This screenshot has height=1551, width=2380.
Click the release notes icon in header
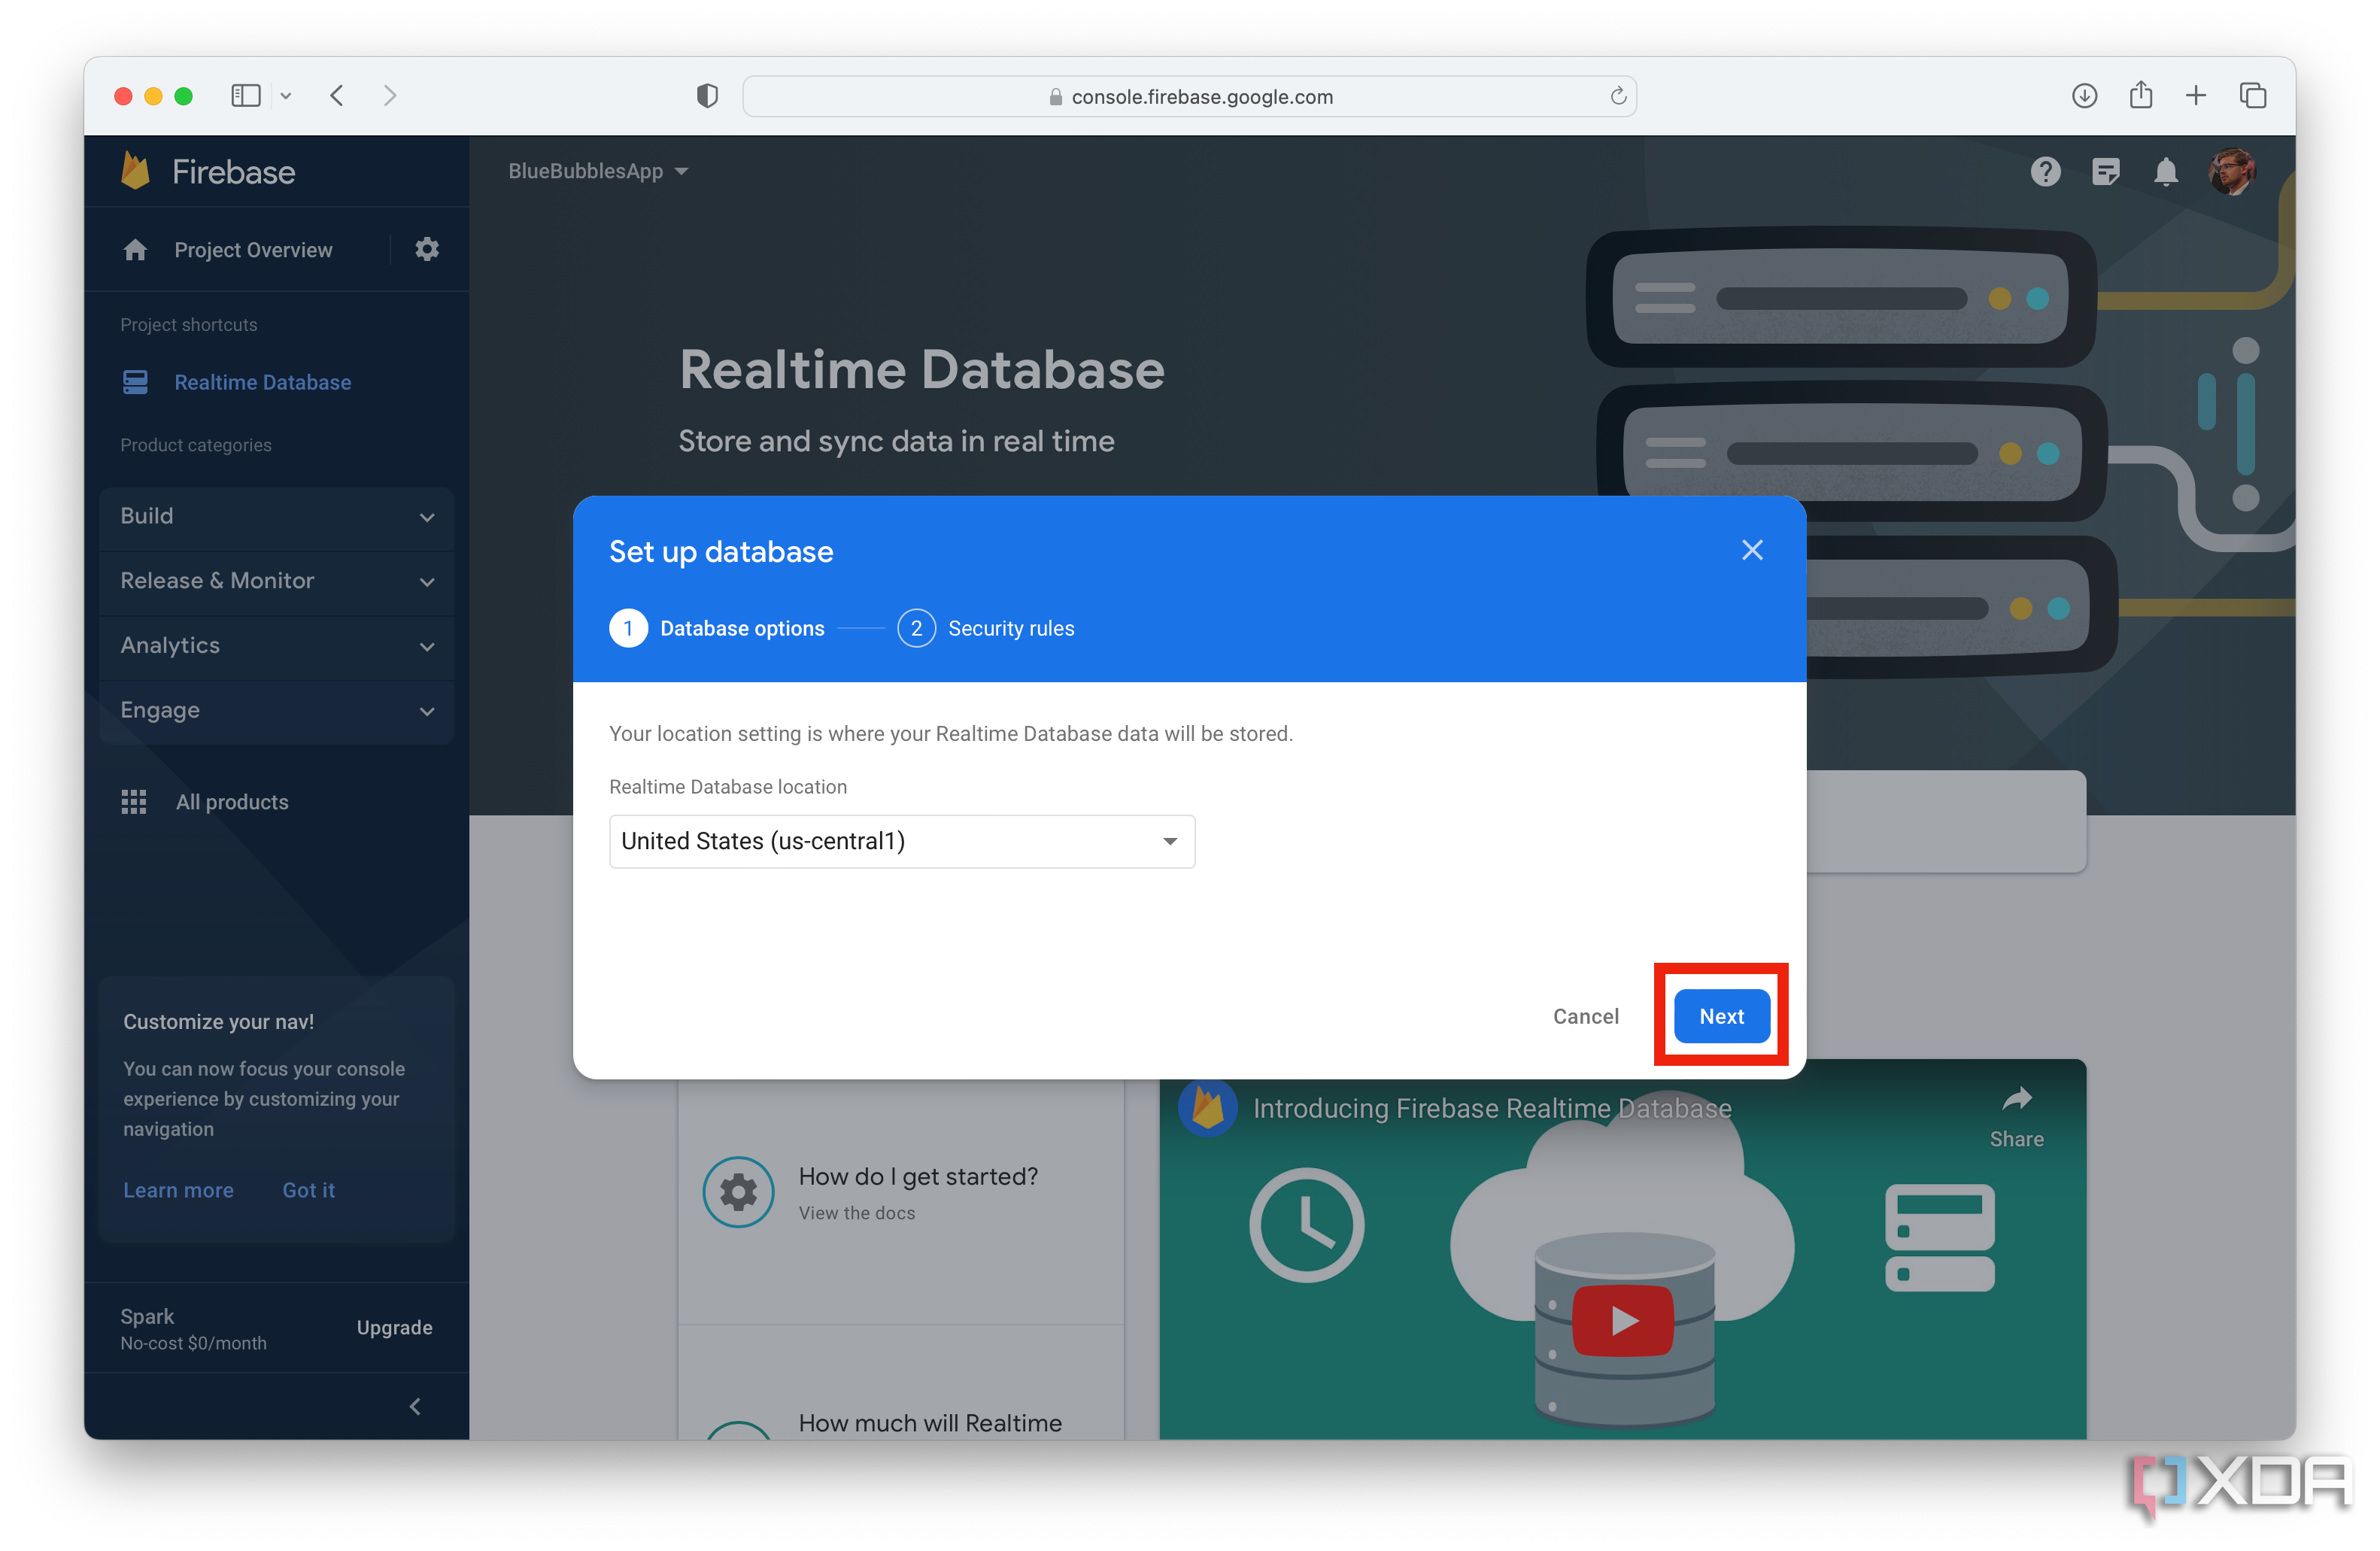point(2105,172)
